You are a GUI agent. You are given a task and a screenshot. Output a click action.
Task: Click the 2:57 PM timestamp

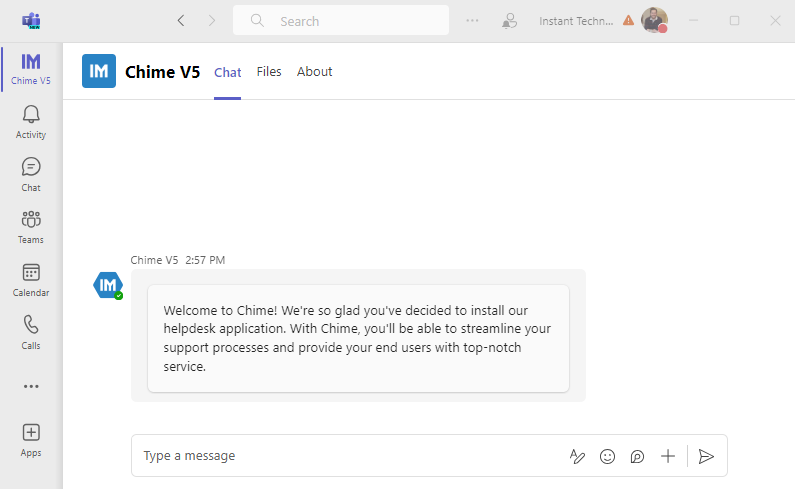point(205,260)
